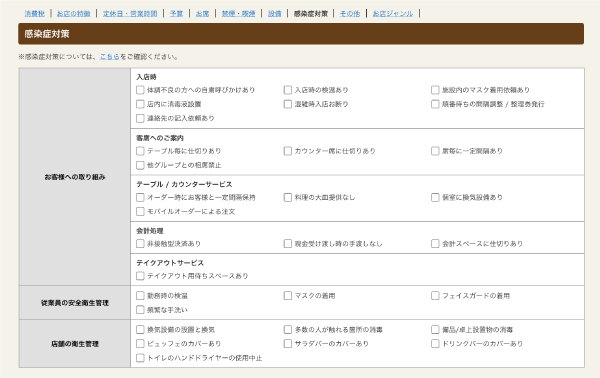The height and width of the screenshot is (378, 600).
Task: Open the その他 section link
Action: coord(350,13)
